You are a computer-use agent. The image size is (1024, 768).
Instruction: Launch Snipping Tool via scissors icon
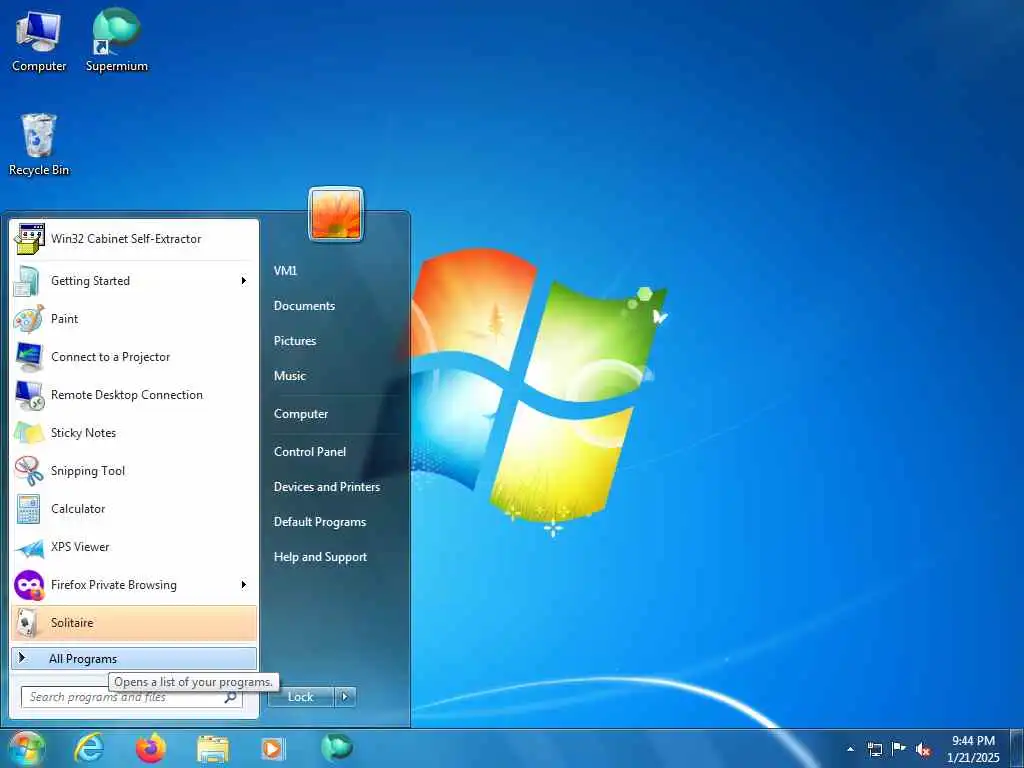click(29, 471)
